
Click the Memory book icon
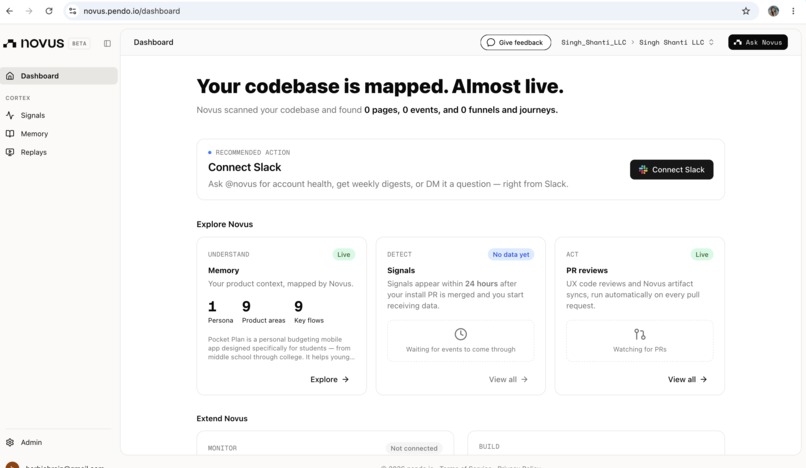tap(10, 134)
